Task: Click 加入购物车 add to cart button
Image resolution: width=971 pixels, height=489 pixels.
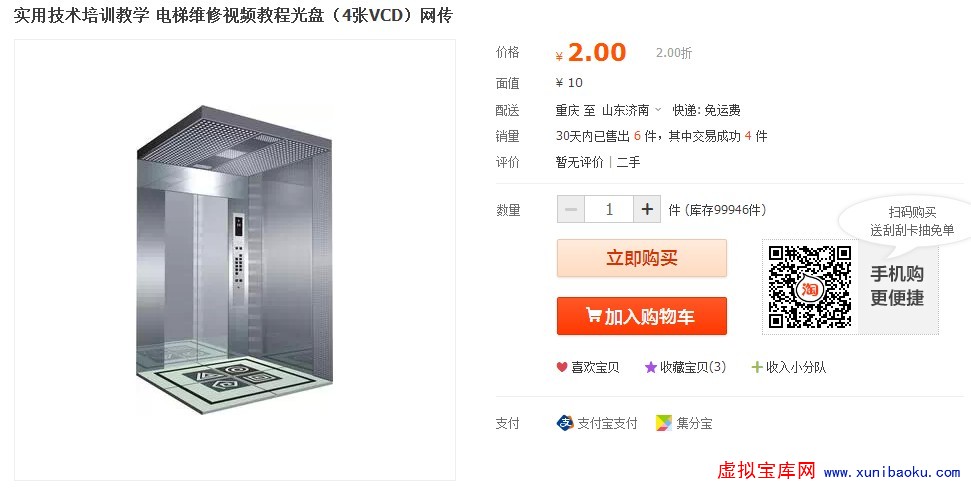Action: click(642, 316)
